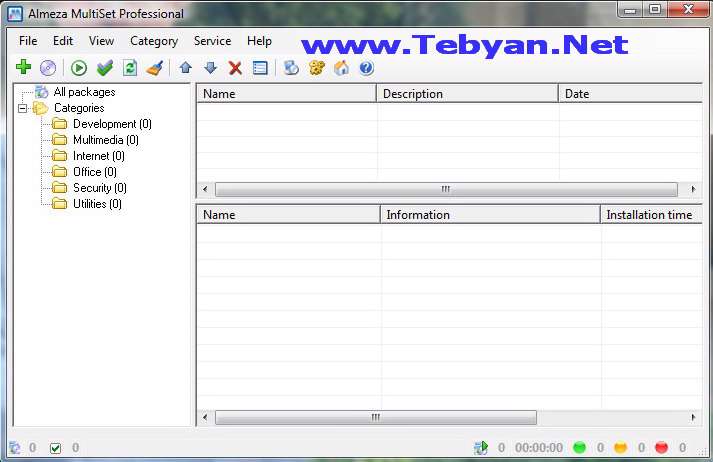Select the Utilities (0) category
The width and height of the screenshot is (713, 462).
(x=97, y=204)
